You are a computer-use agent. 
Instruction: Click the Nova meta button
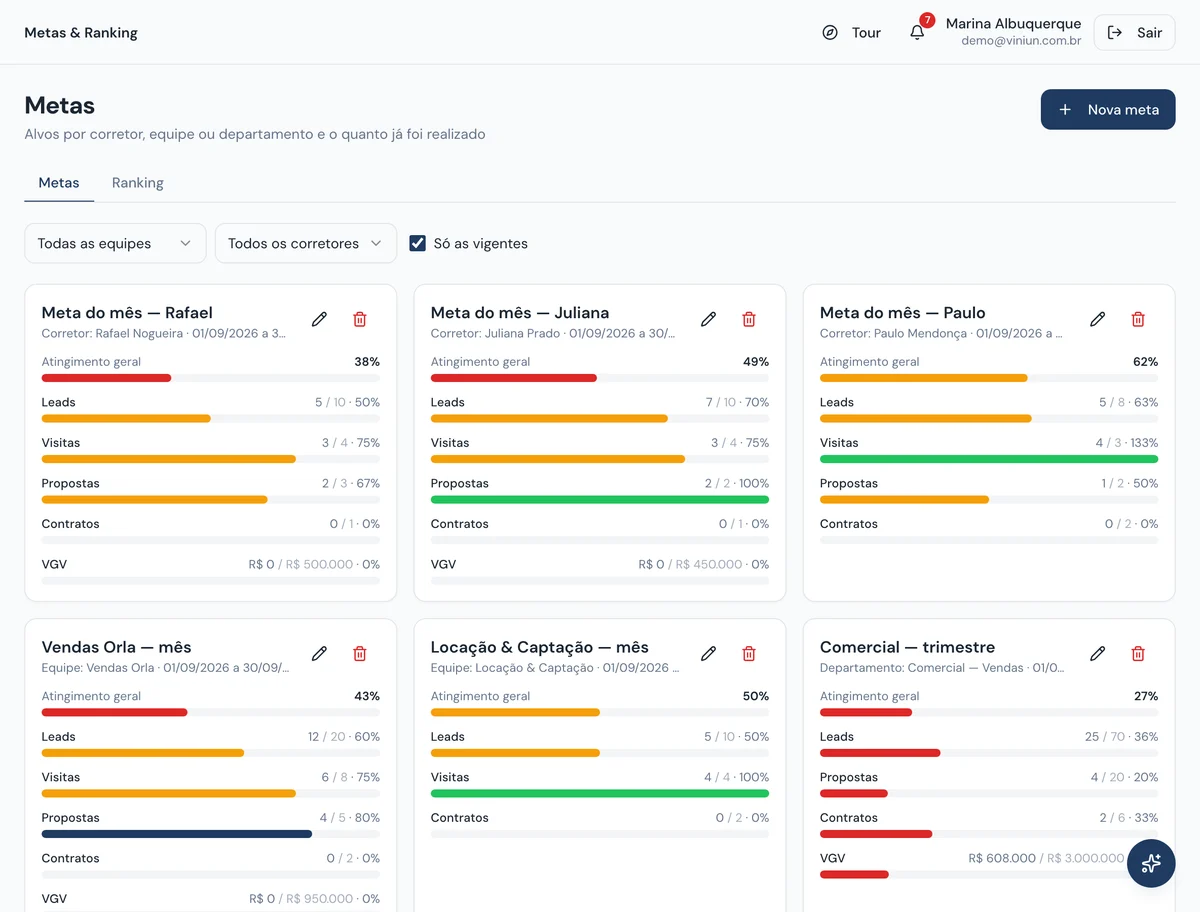pyautogui.click(x=1108, y=109)
